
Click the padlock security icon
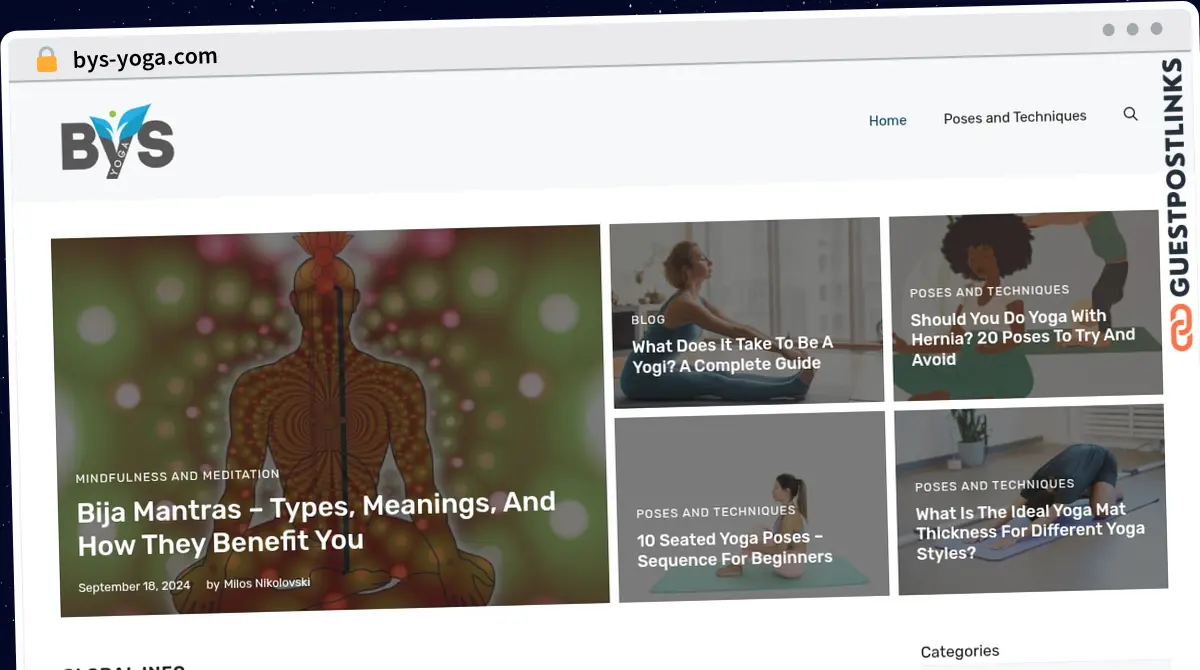(x=46, y=60)
